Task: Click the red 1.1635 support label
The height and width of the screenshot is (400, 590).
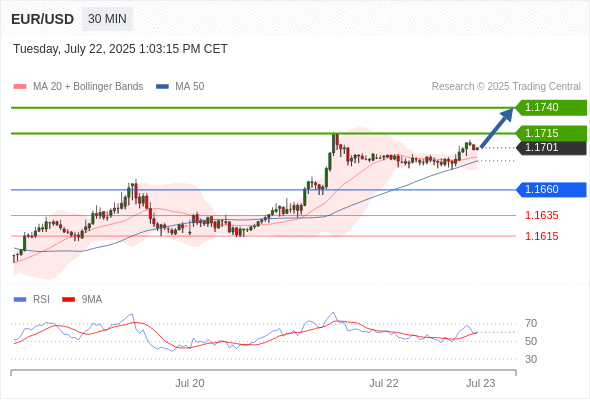Action: (542, 216)
